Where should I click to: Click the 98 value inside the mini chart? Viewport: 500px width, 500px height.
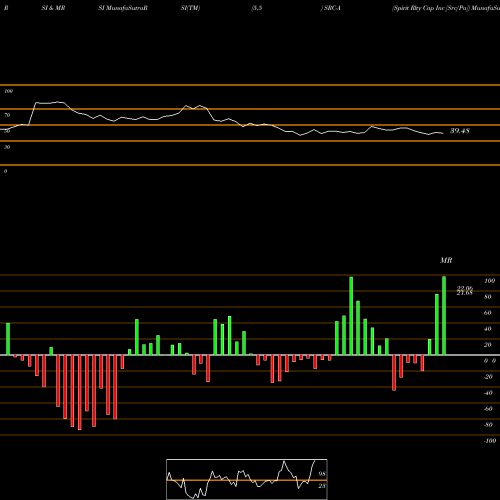coord(322,474)
